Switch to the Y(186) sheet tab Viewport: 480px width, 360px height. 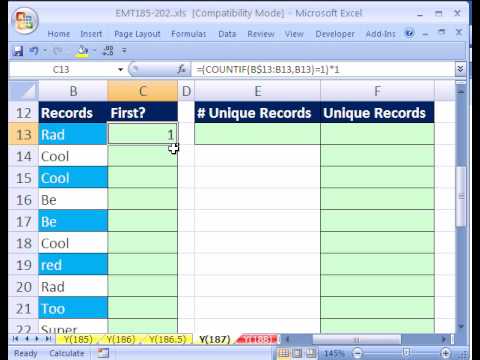[x=120, y=339]
